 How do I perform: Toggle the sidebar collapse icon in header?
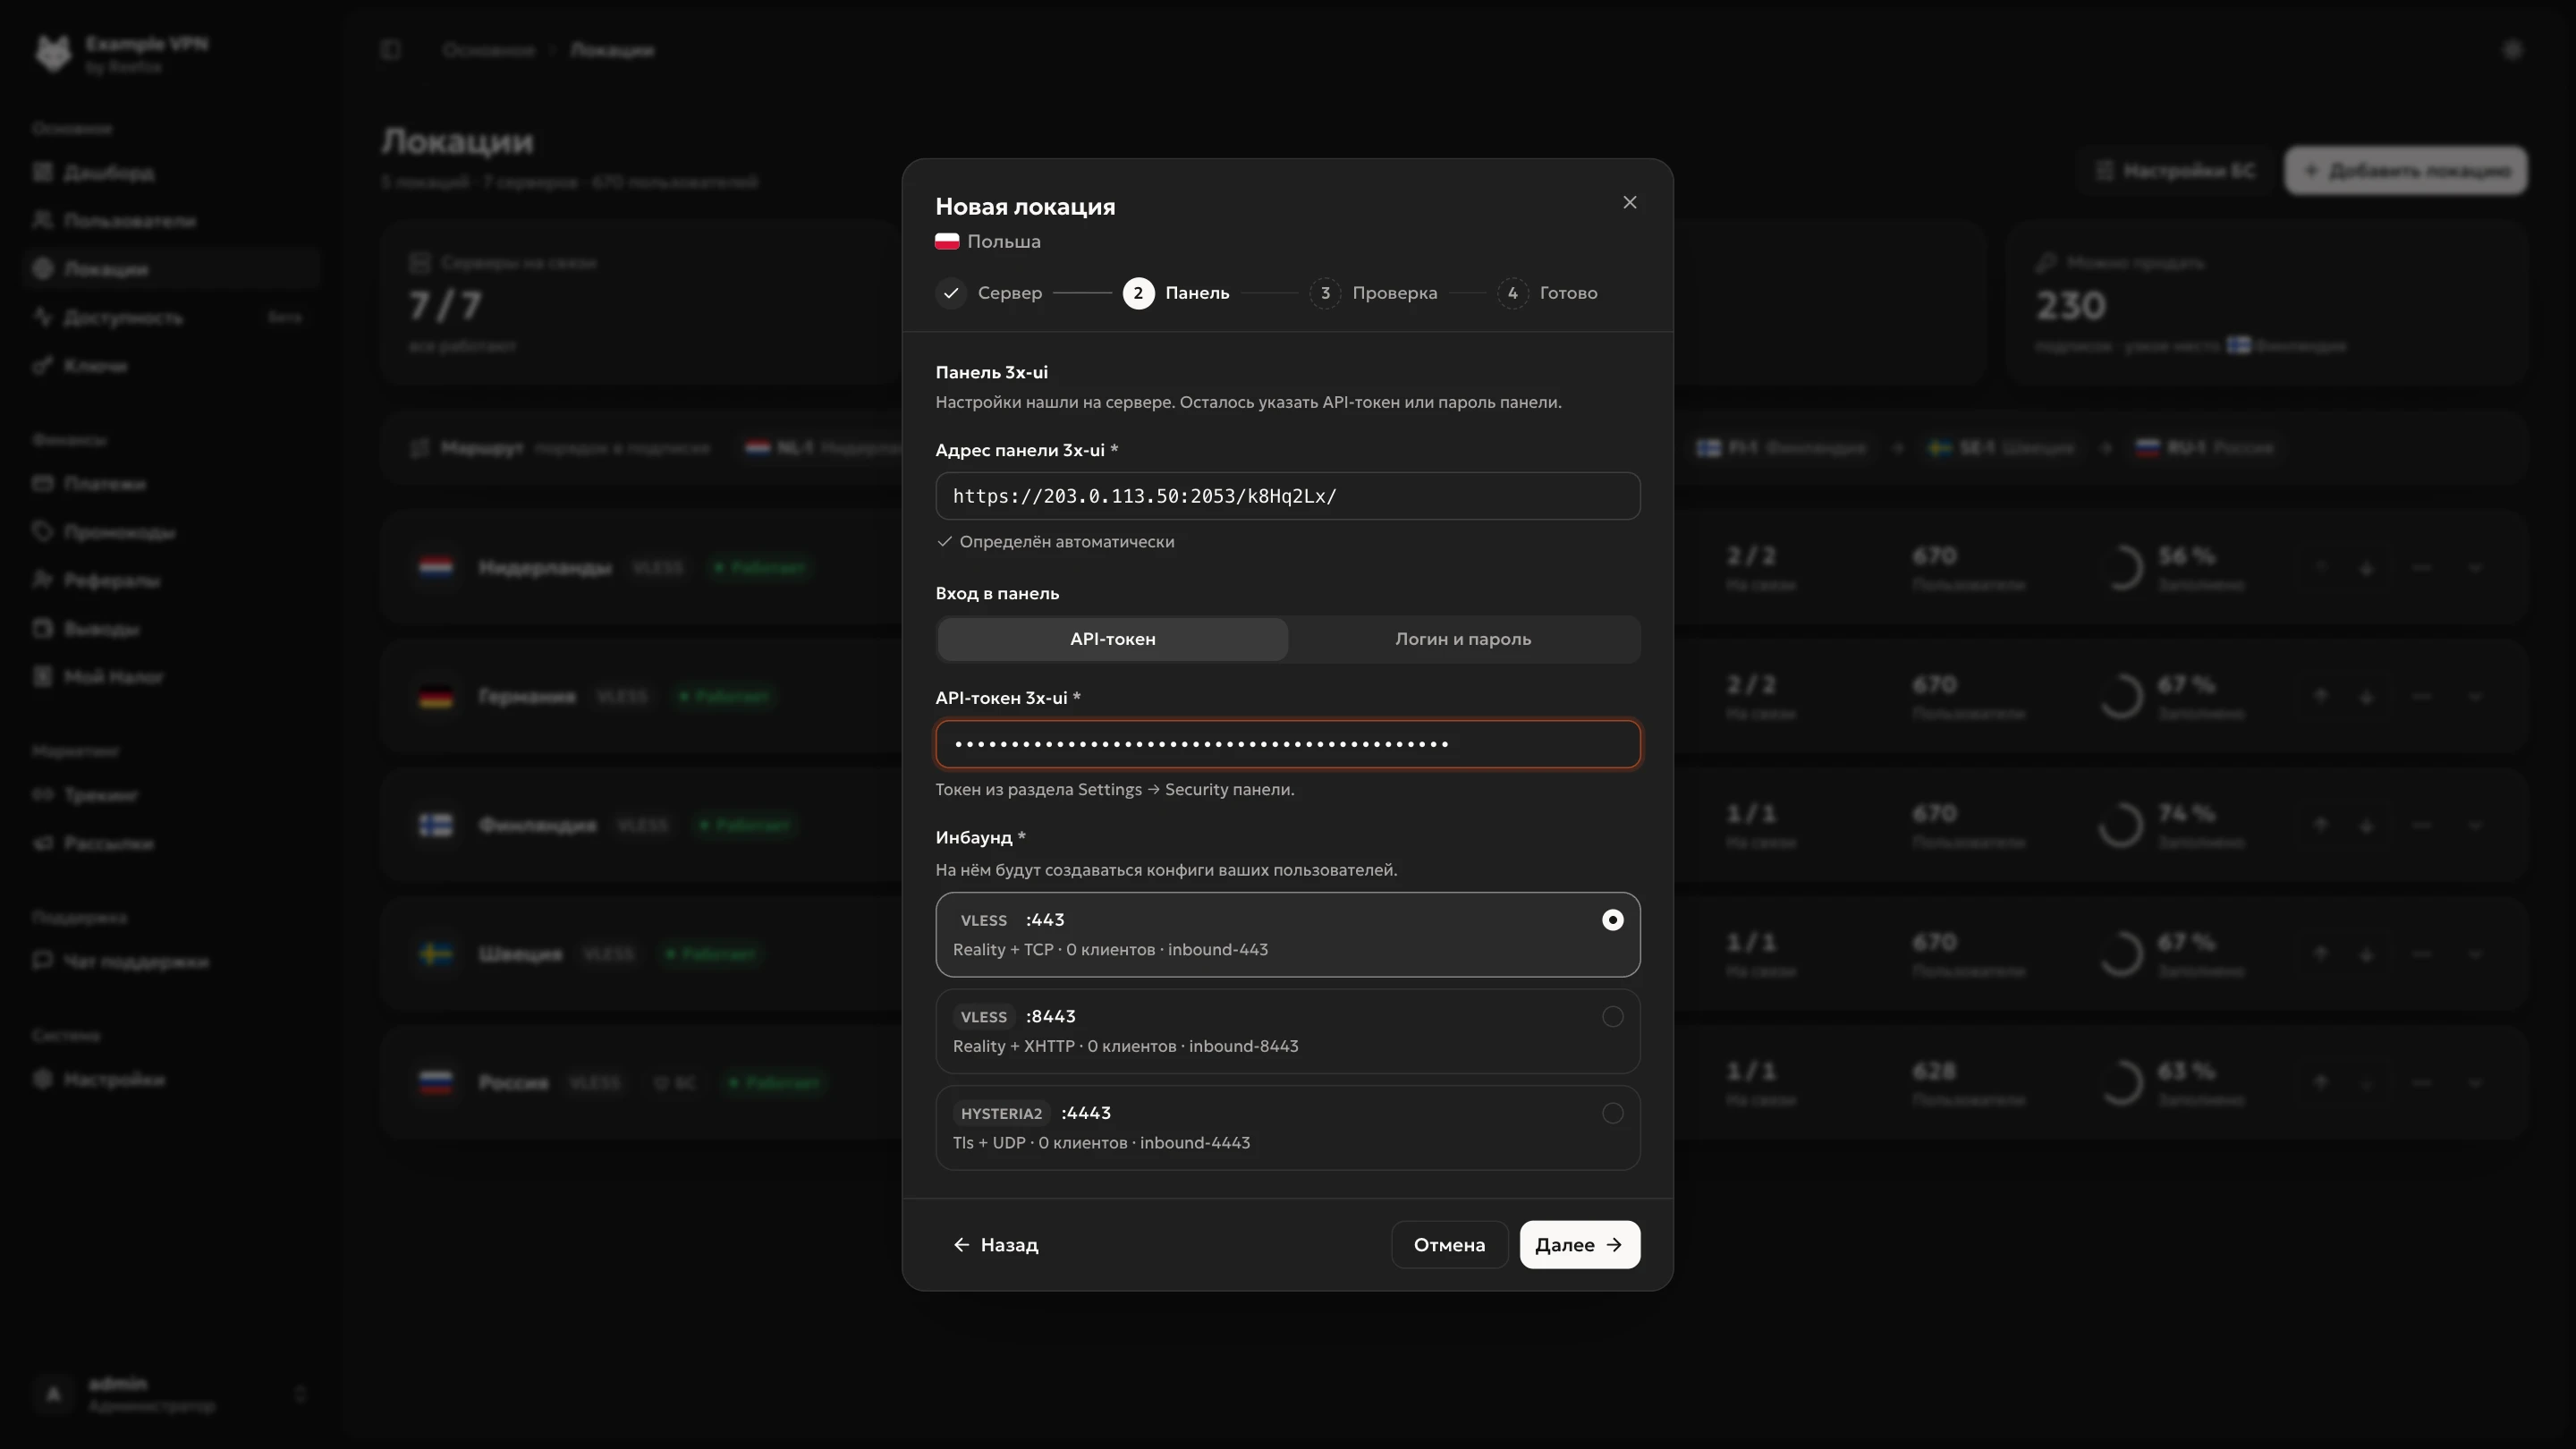click(x=390, y=50)
